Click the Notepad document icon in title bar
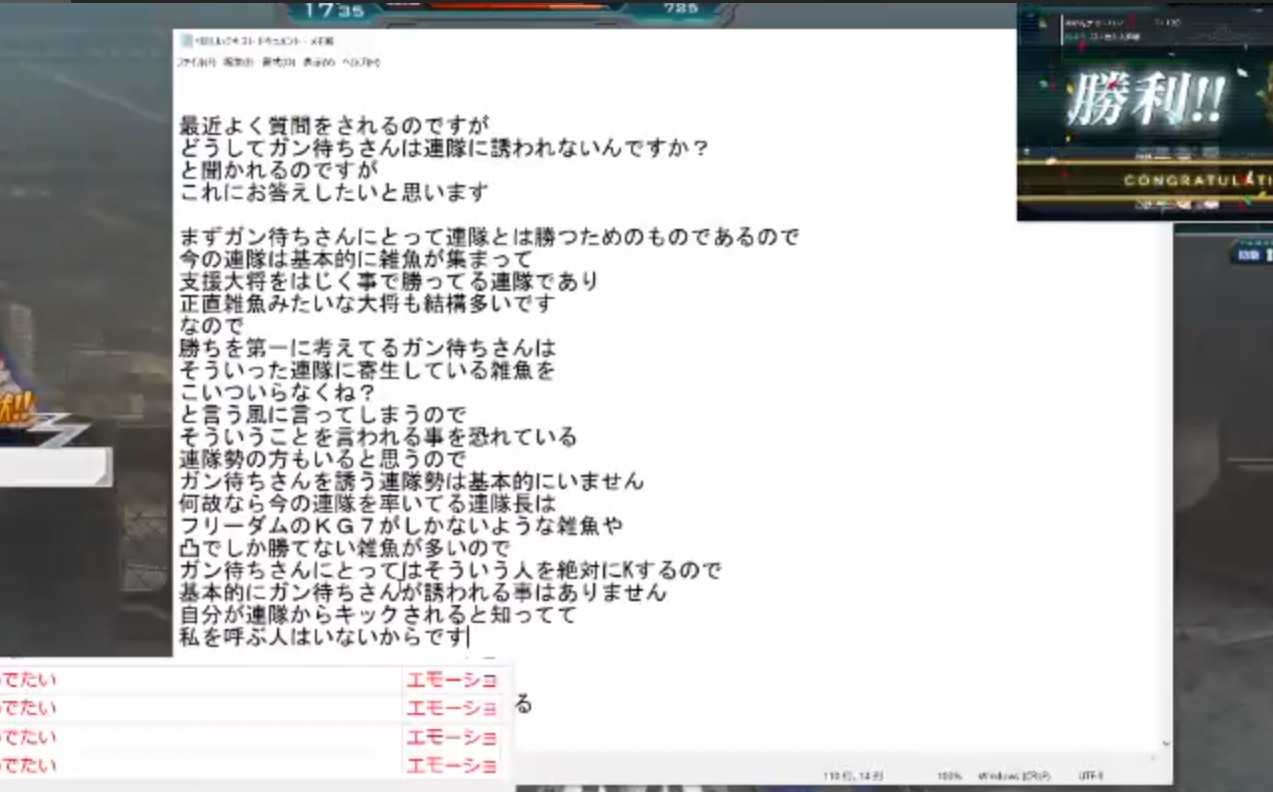 [x=186, y=41]
